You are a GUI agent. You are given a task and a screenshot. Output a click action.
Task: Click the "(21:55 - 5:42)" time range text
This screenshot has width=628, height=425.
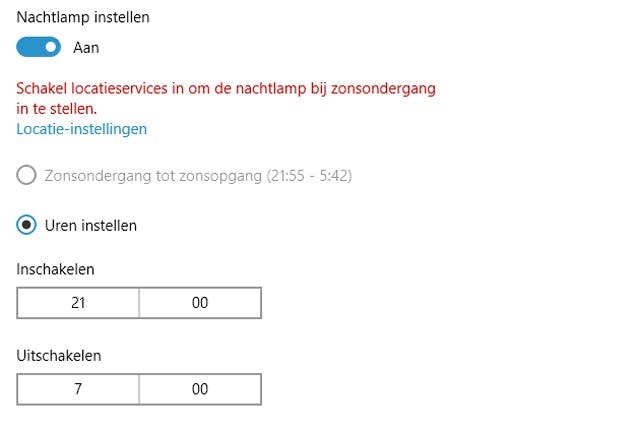[x=310, y=176]
